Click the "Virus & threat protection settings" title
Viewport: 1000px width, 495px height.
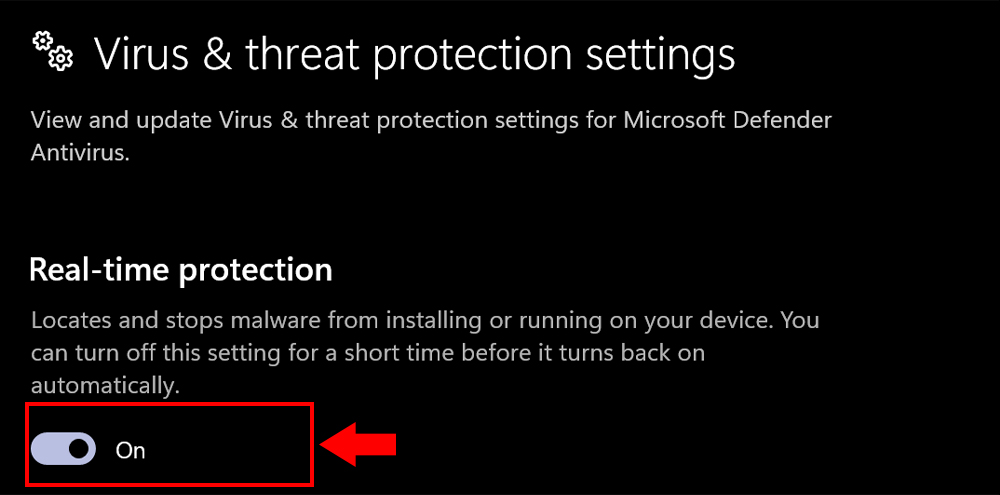click(414, 54)
